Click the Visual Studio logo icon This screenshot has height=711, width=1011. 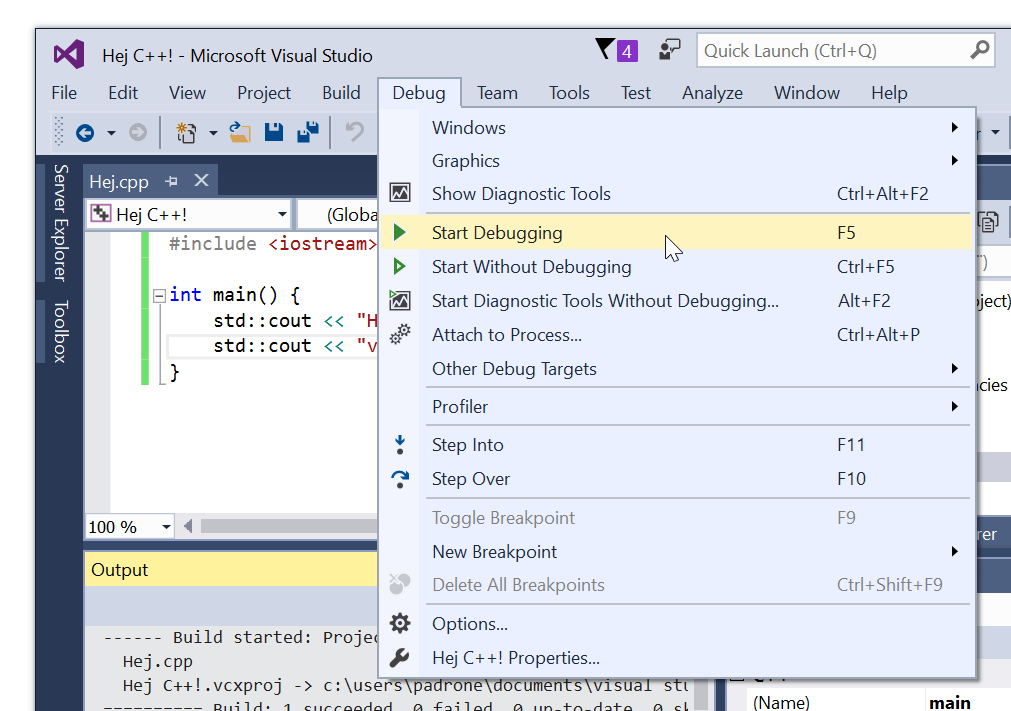click(x=69, y=54)
